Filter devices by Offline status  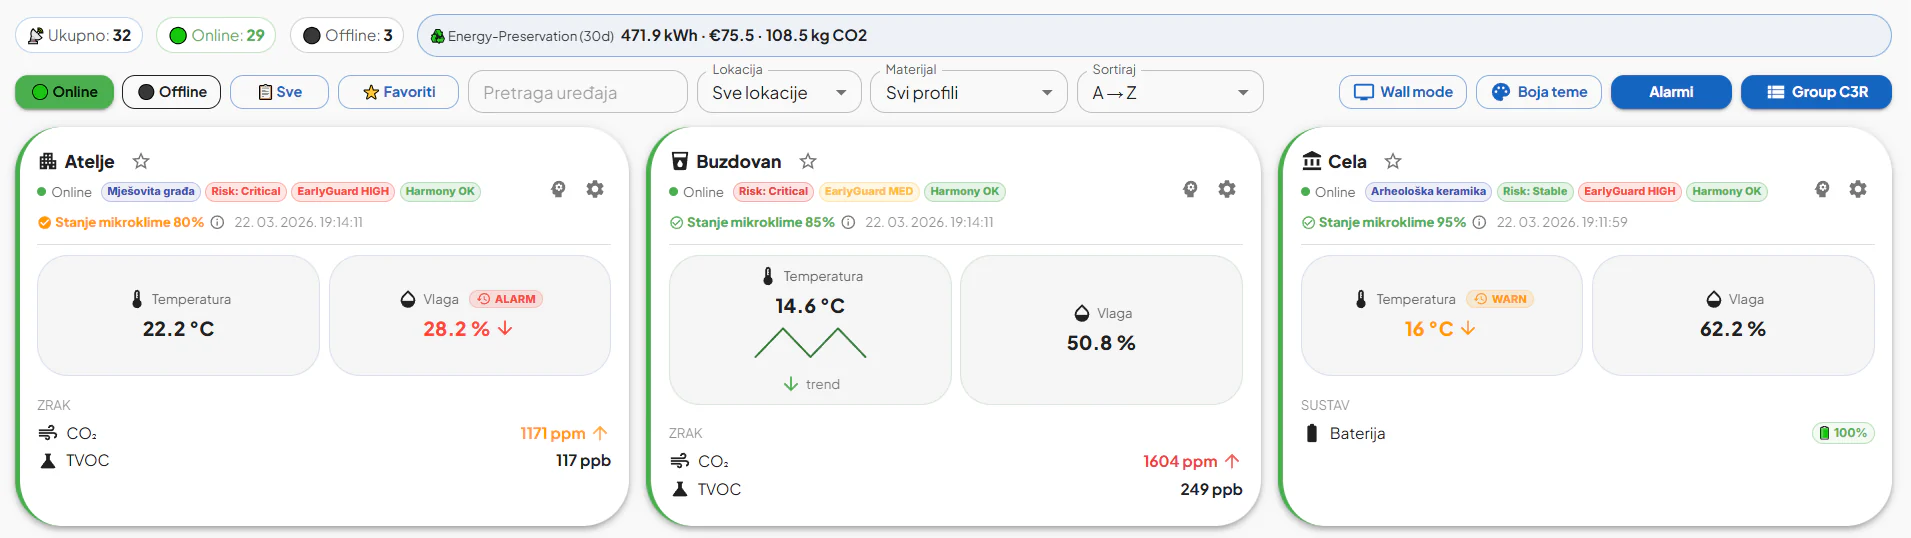[x=172, y=92]
